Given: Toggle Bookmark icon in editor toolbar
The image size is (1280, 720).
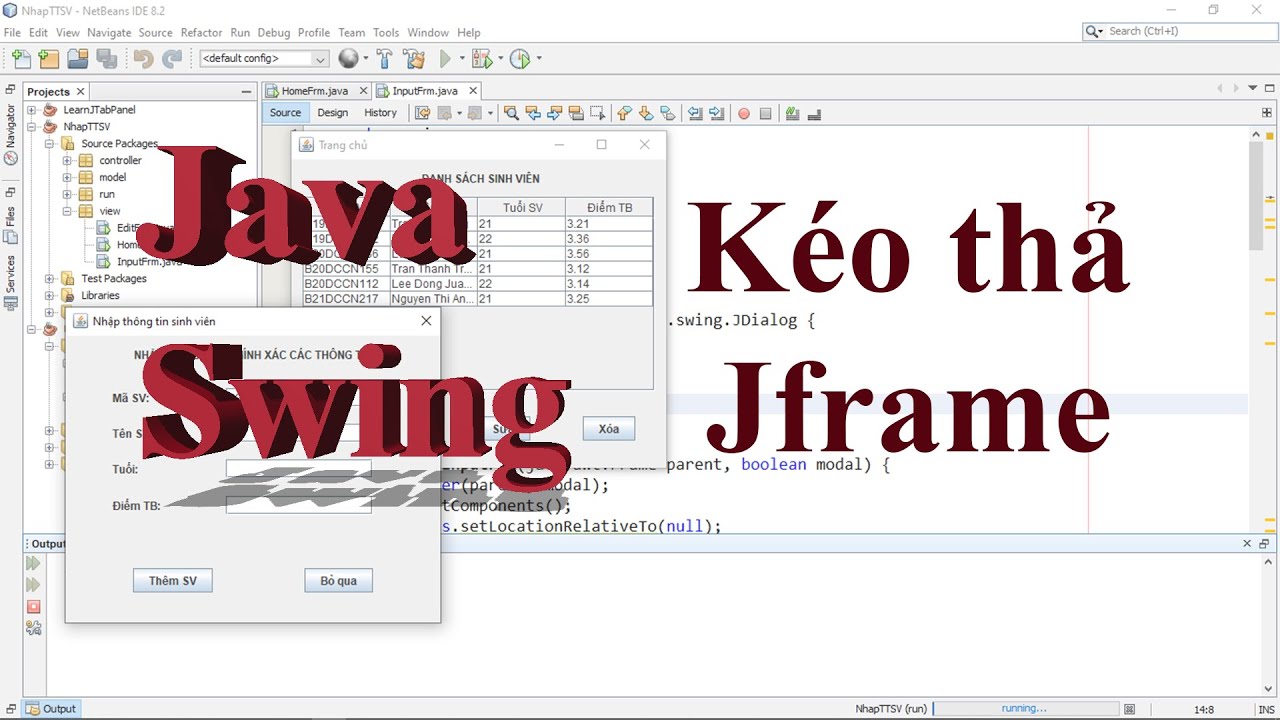Looking at the screenshot, I should (x=667, y=113).
